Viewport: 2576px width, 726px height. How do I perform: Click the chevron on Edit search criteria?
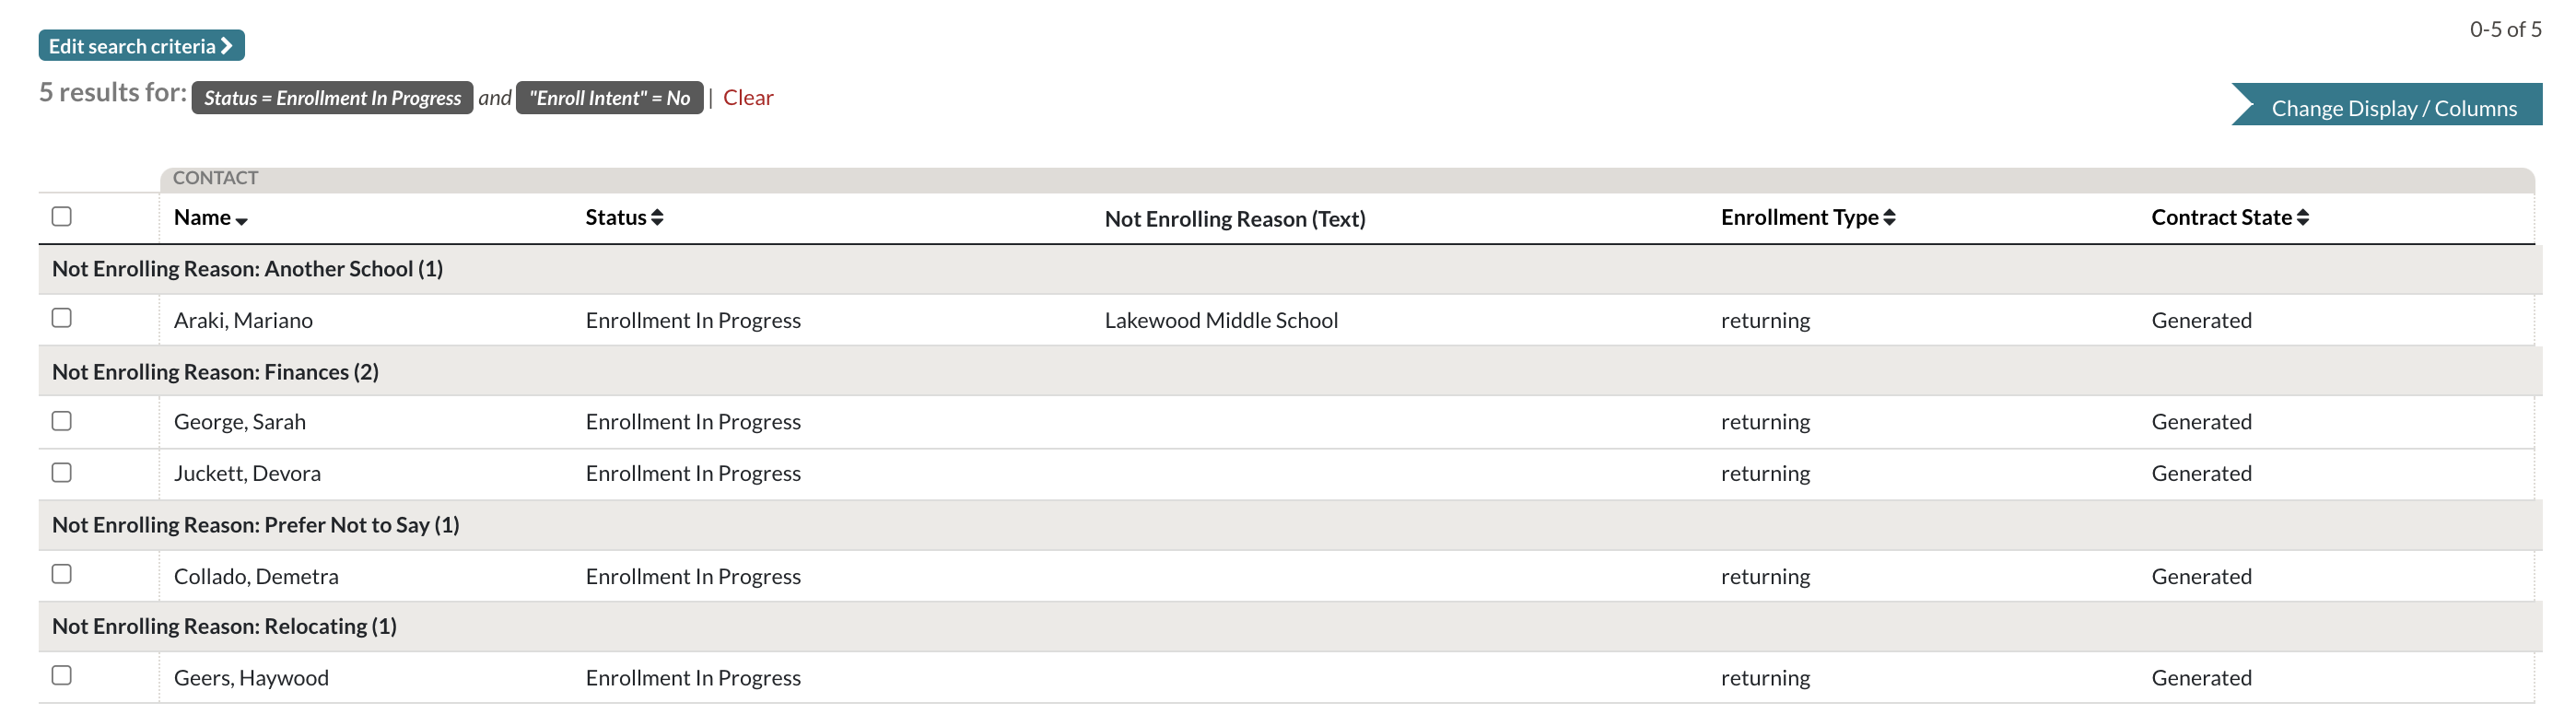pos(228,45)
